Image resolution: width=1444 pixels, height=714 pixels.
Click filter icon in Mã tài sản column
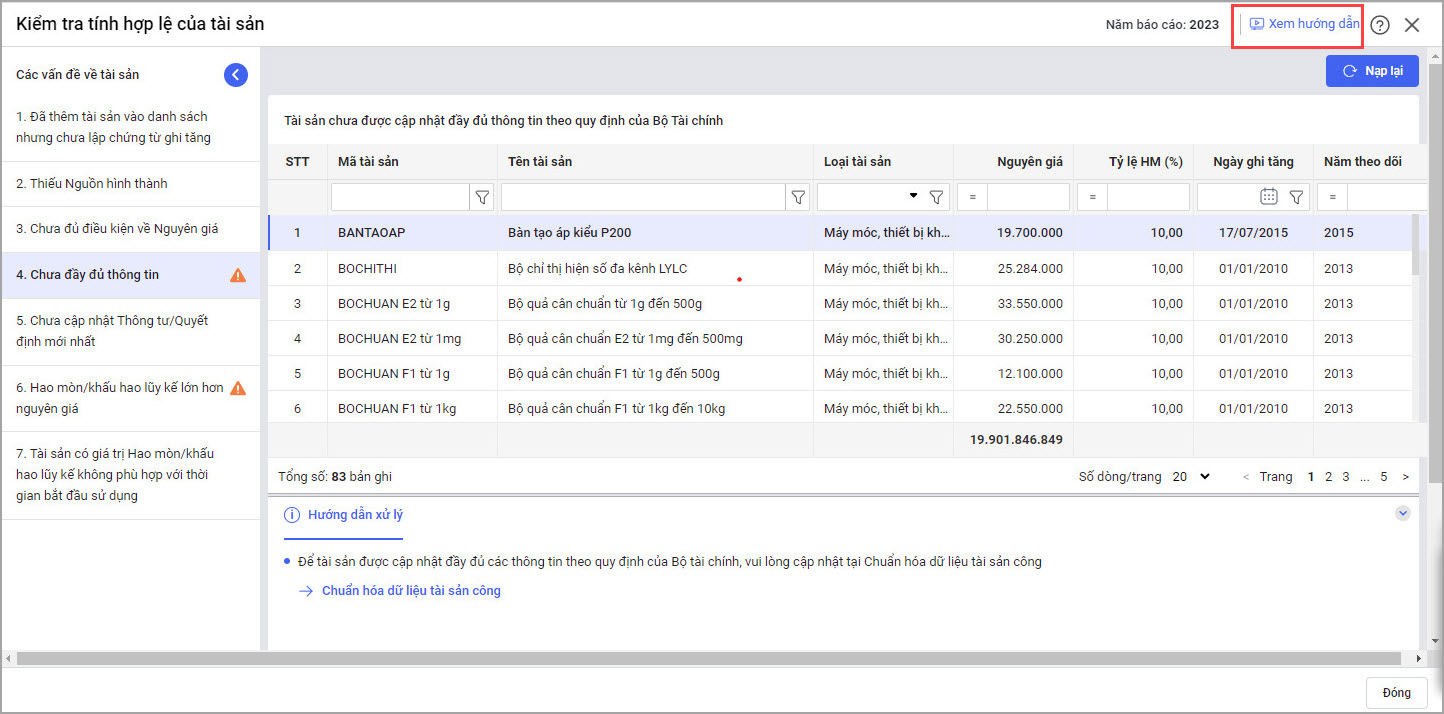point(482,197)
